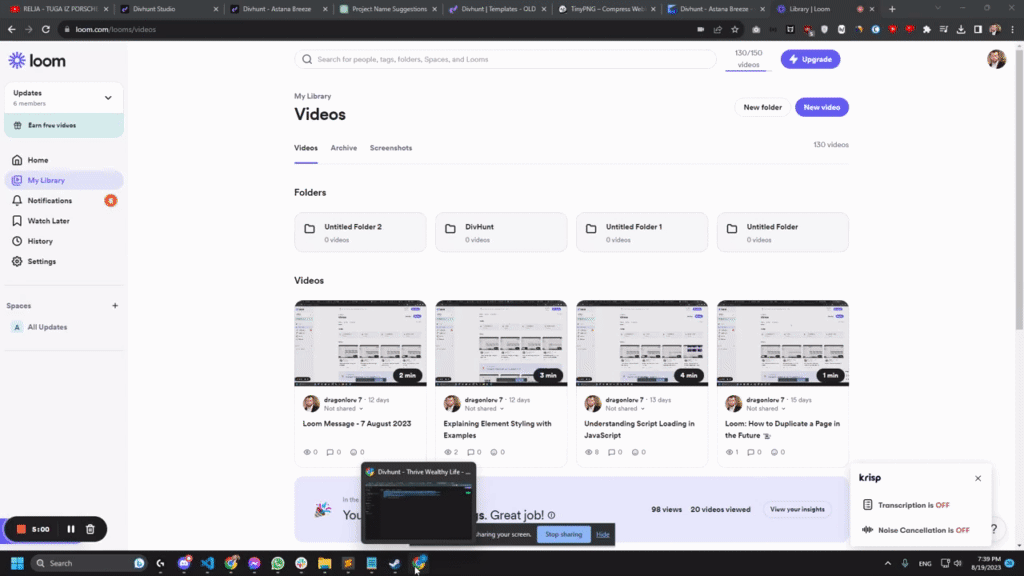Click the Great job info icon
The width and height of the screenshot is (1024, 576).
(x=551, y=515)
